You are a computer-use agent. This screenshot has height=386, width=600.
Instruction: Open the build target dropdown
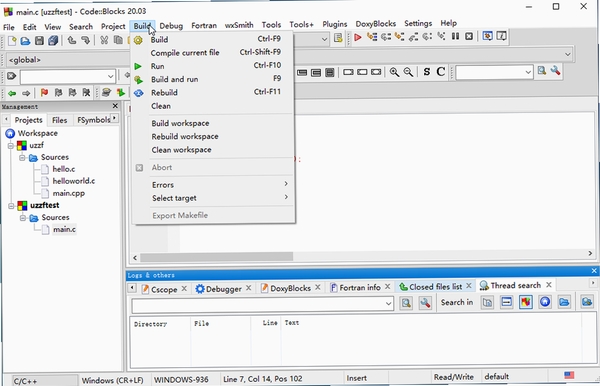coord(324,39)
